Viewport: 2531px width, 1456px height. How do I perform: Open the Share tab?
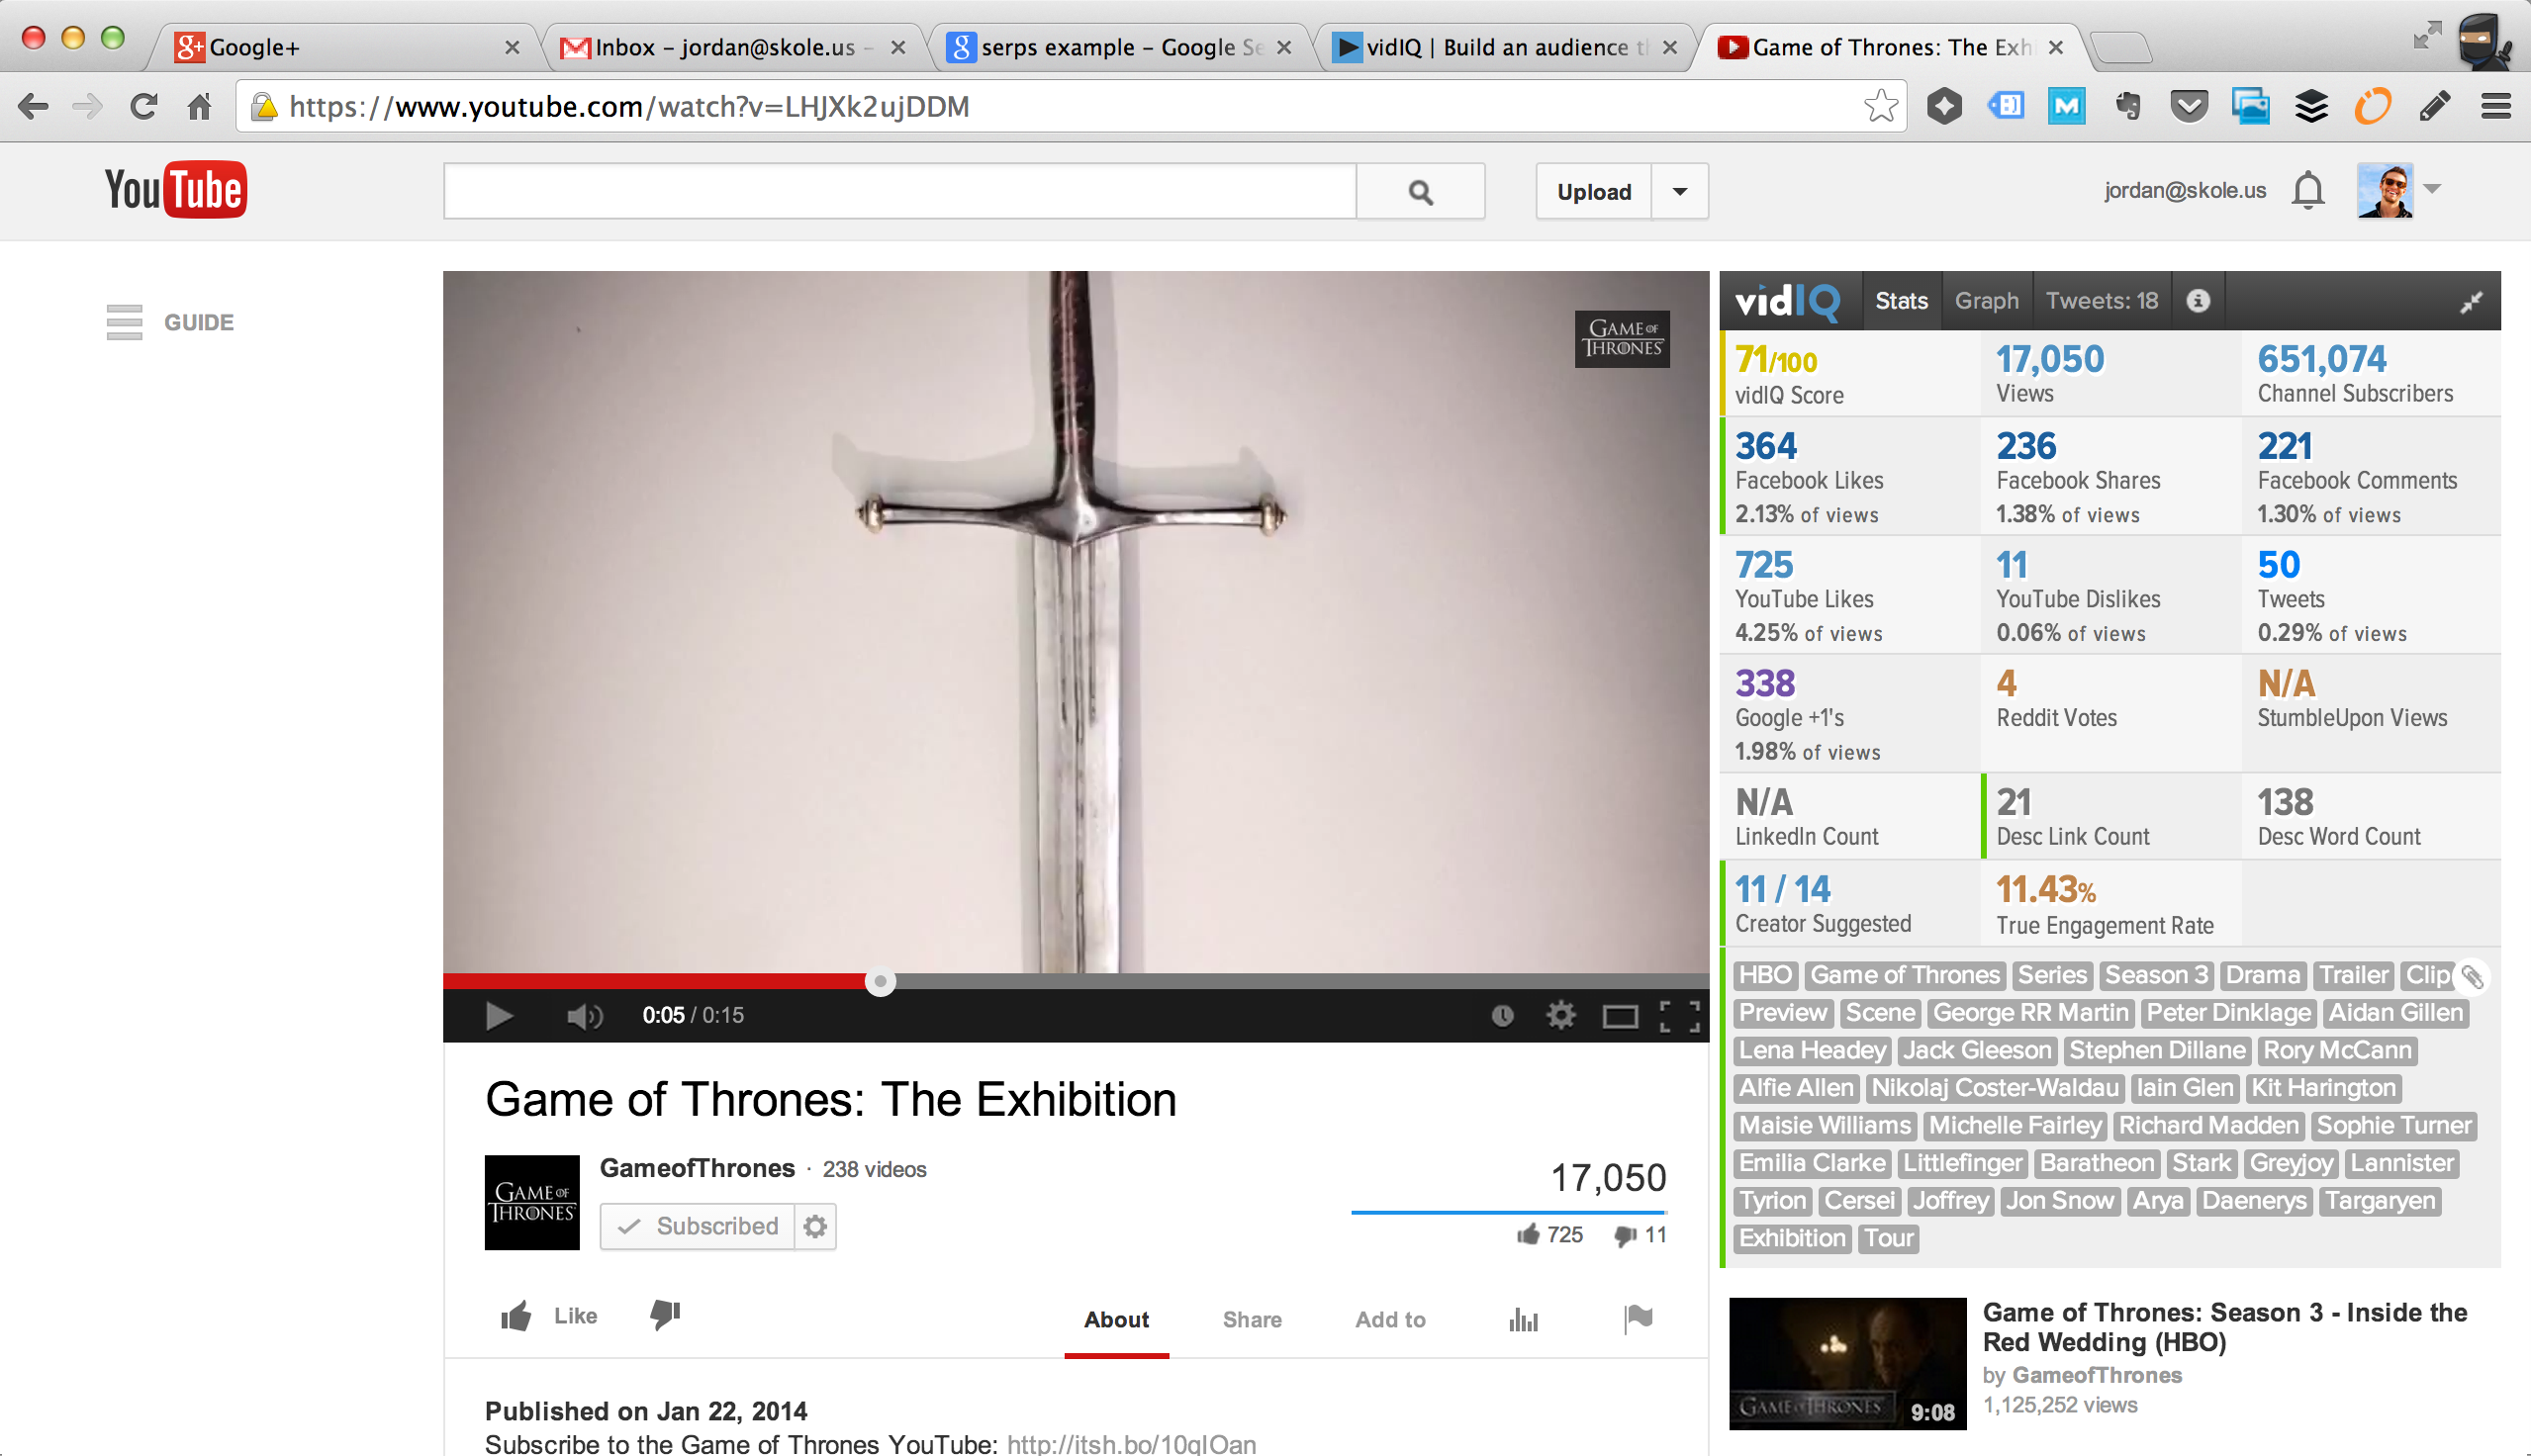1251,1320
